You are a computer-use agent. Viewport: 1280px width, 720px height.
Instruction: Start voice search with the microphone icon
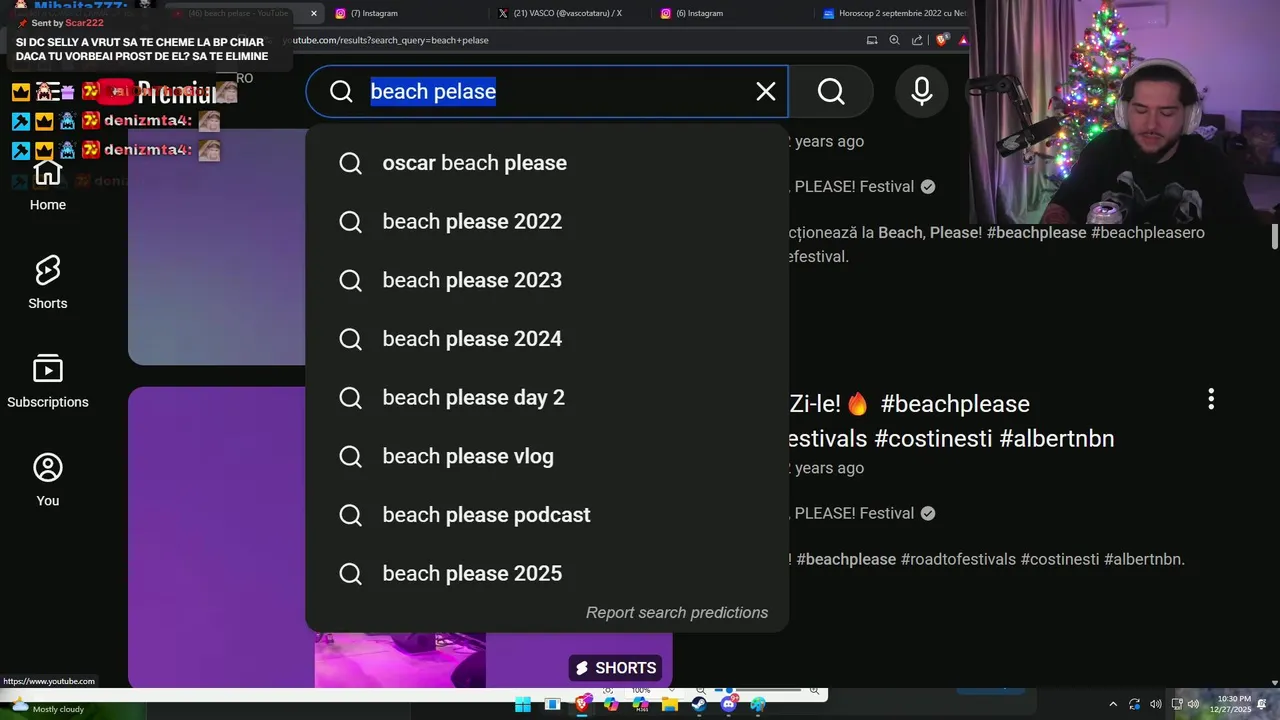coord(922,92)
